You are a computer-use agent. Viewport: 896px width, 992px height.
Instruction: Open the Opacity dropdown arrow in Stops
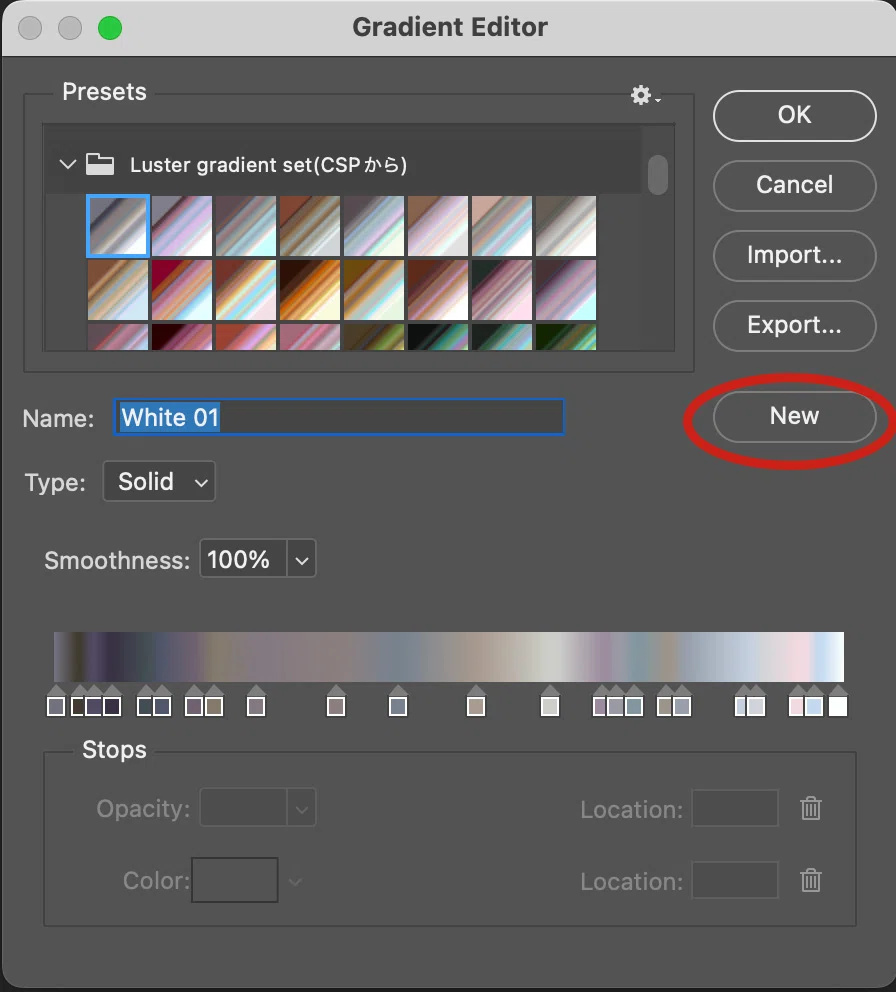pyautogui.click(x=302, y=808)
